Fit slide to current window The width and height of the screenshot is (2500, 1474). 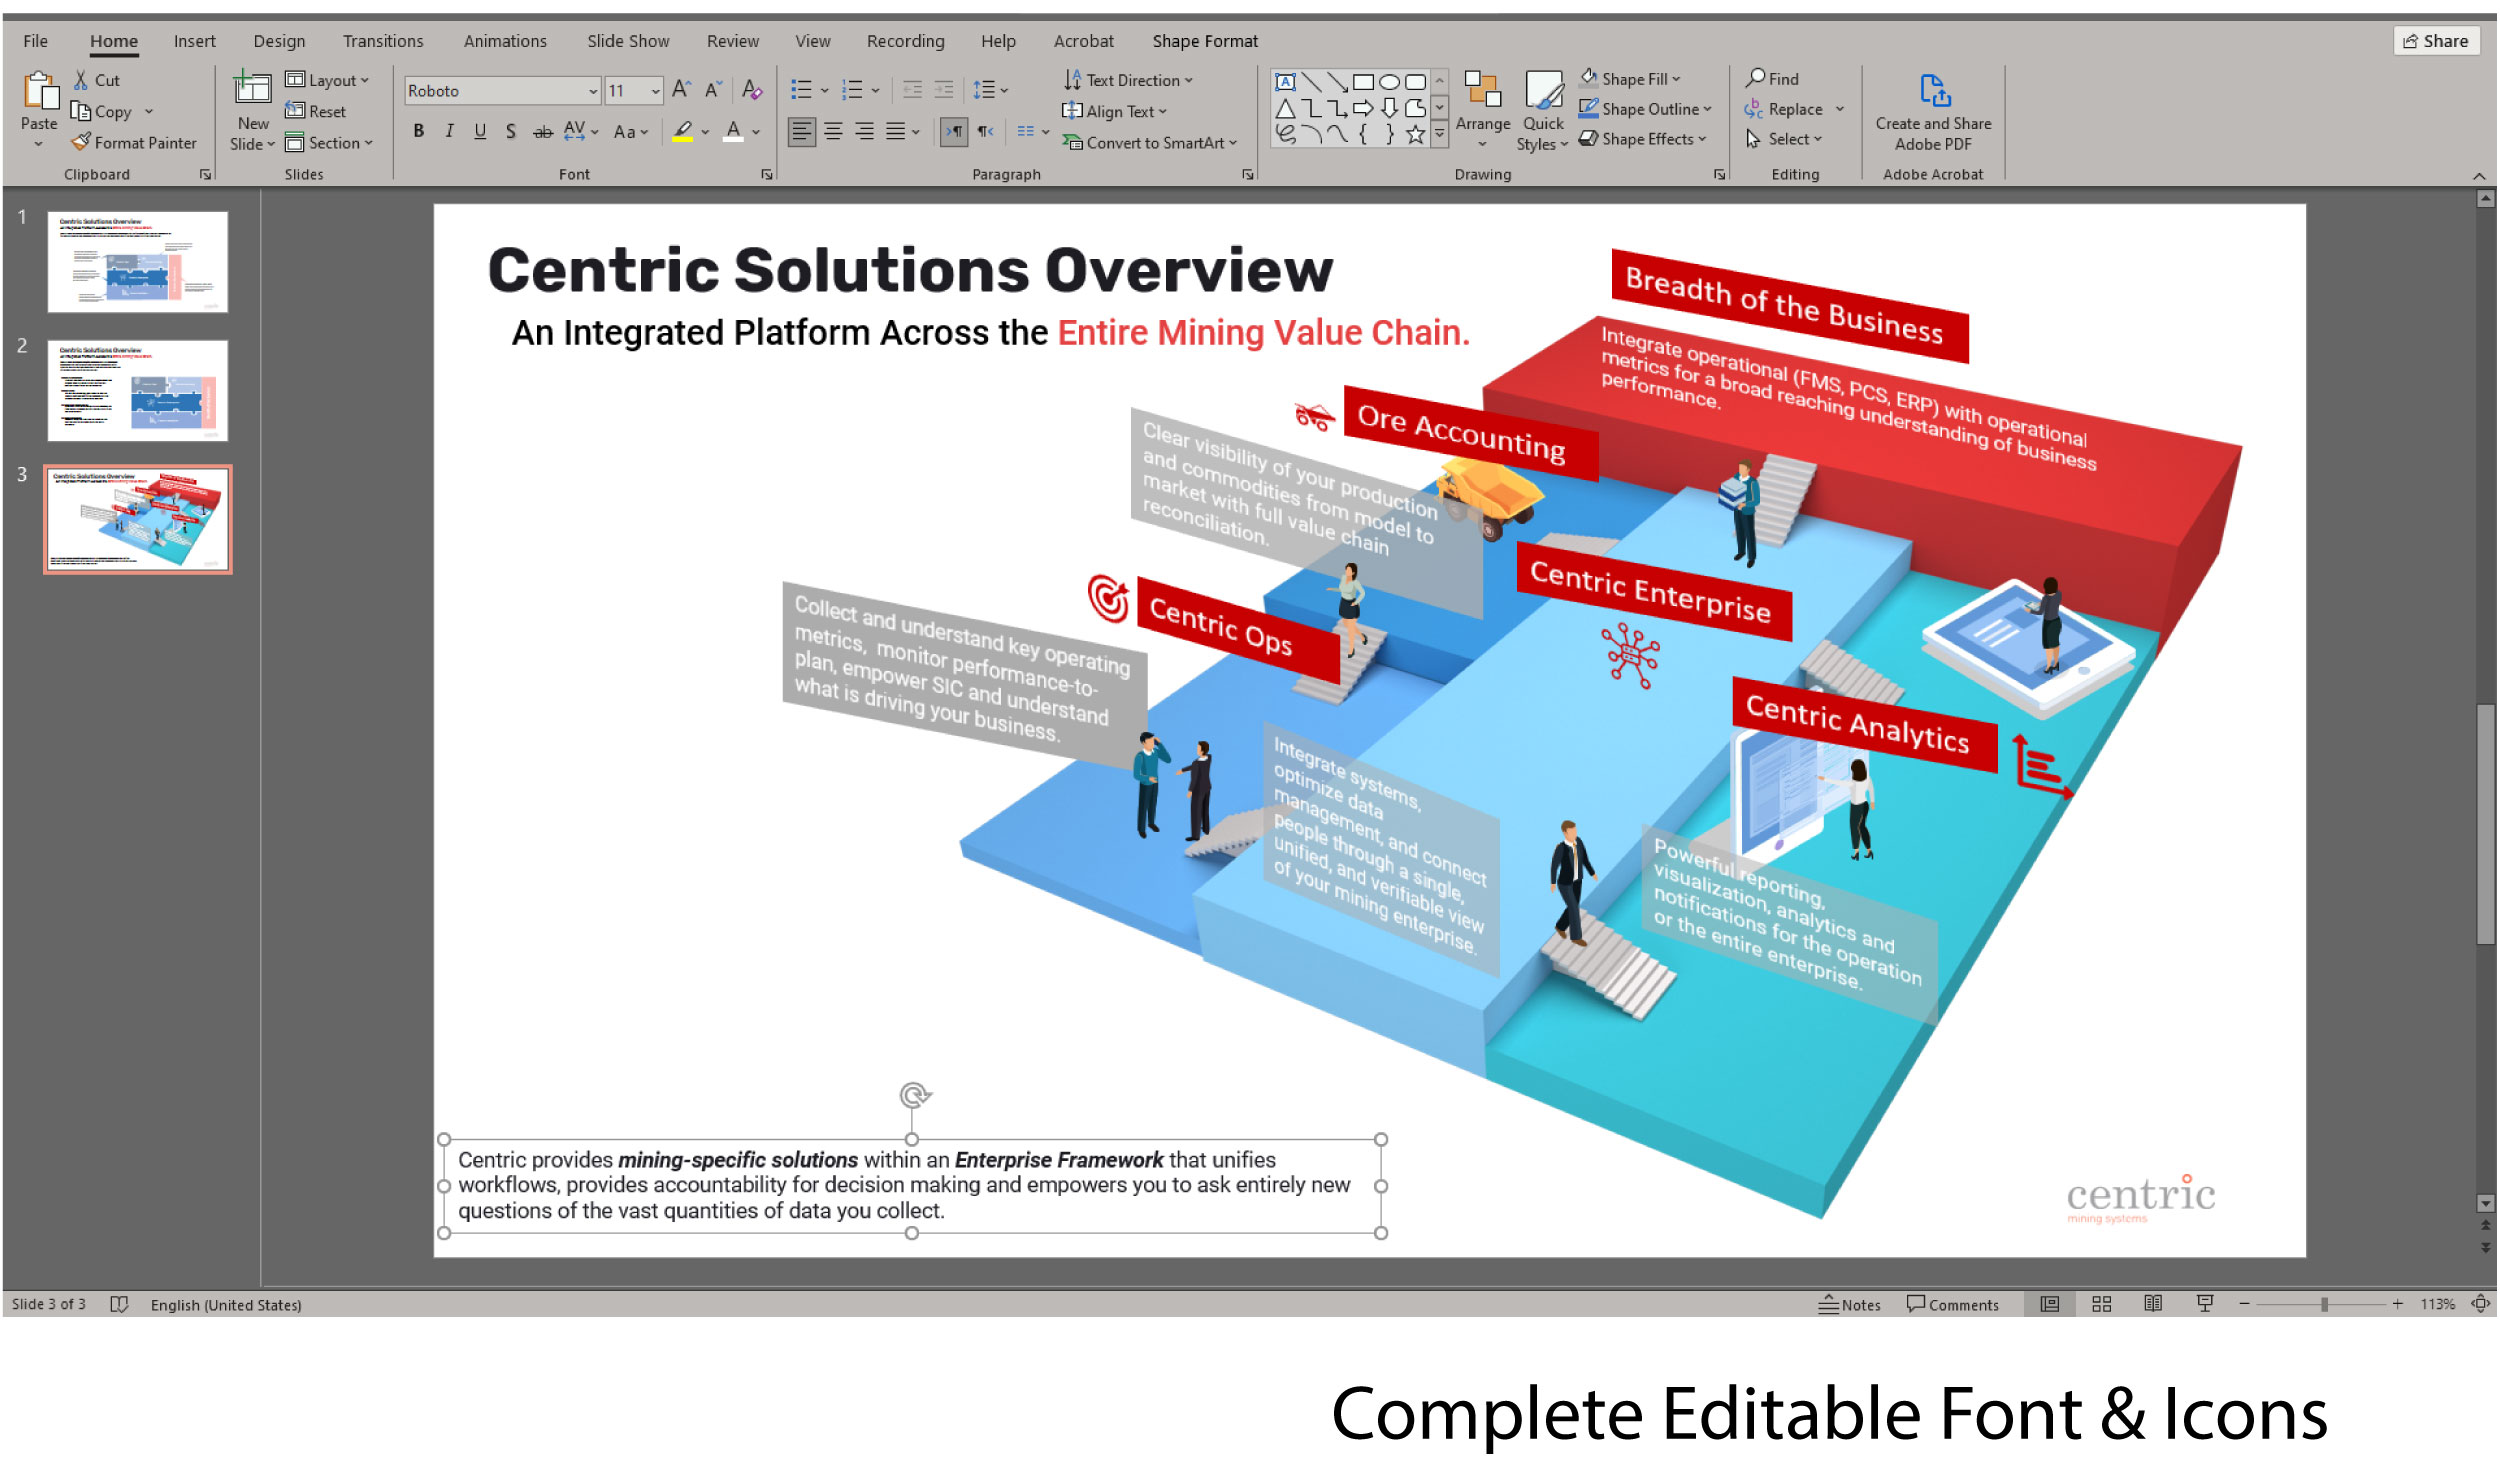point(2480,1304)
